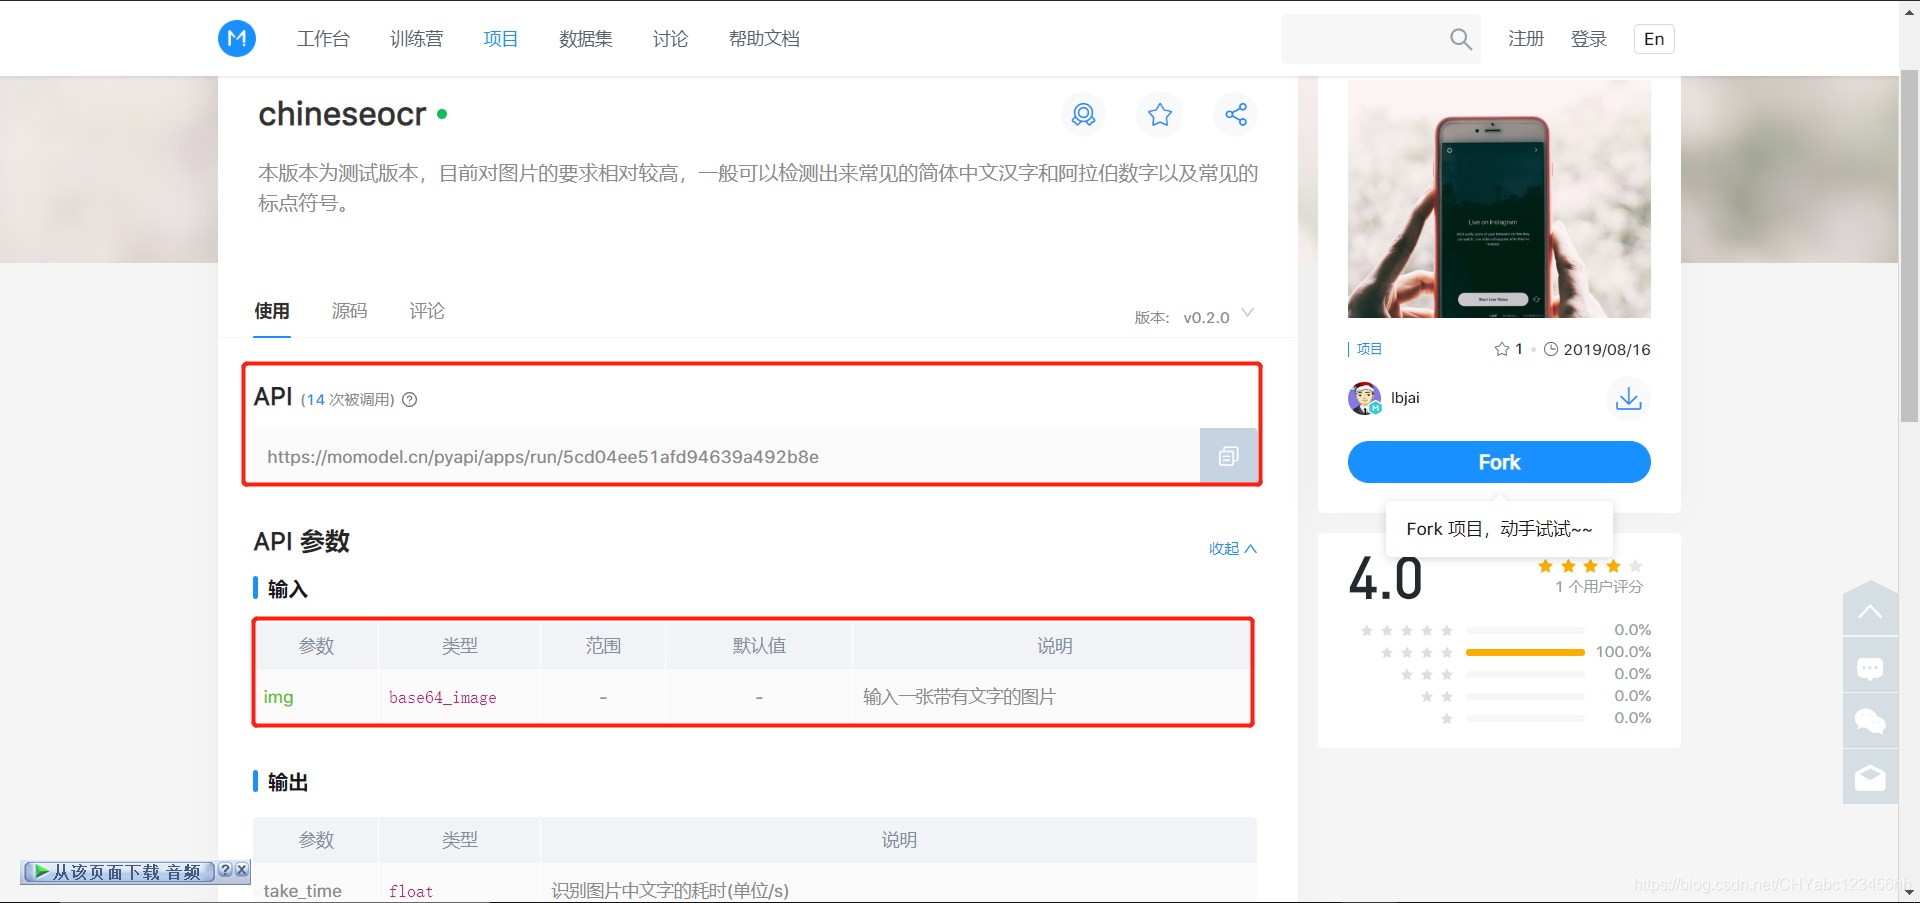The image size is (1920, 903).
Task: Star the chineseocr project
Action: coord(1160,115)
